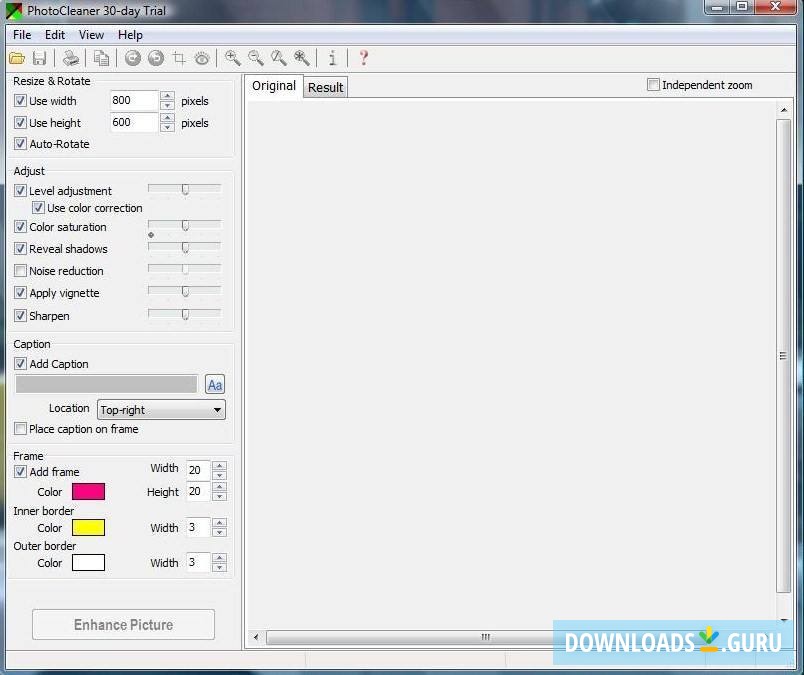Screen dimensions: 804x675
Task: Toggle the Sharpen checkbox
Action: [x=20, y=315]
